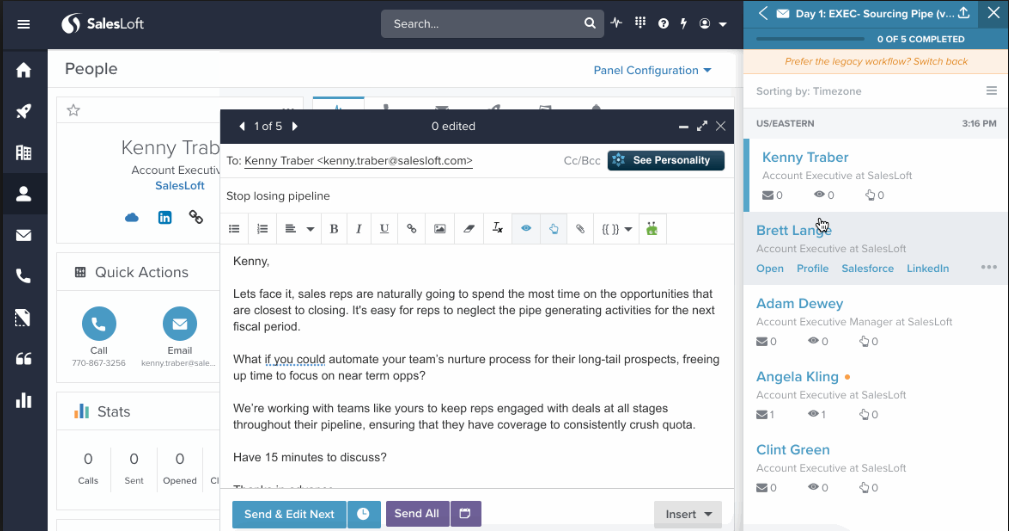Image resolution: width=1009 pixels, height=531 pixels.
Task: Click the search magnifier icon
Action: coord(589,24)
